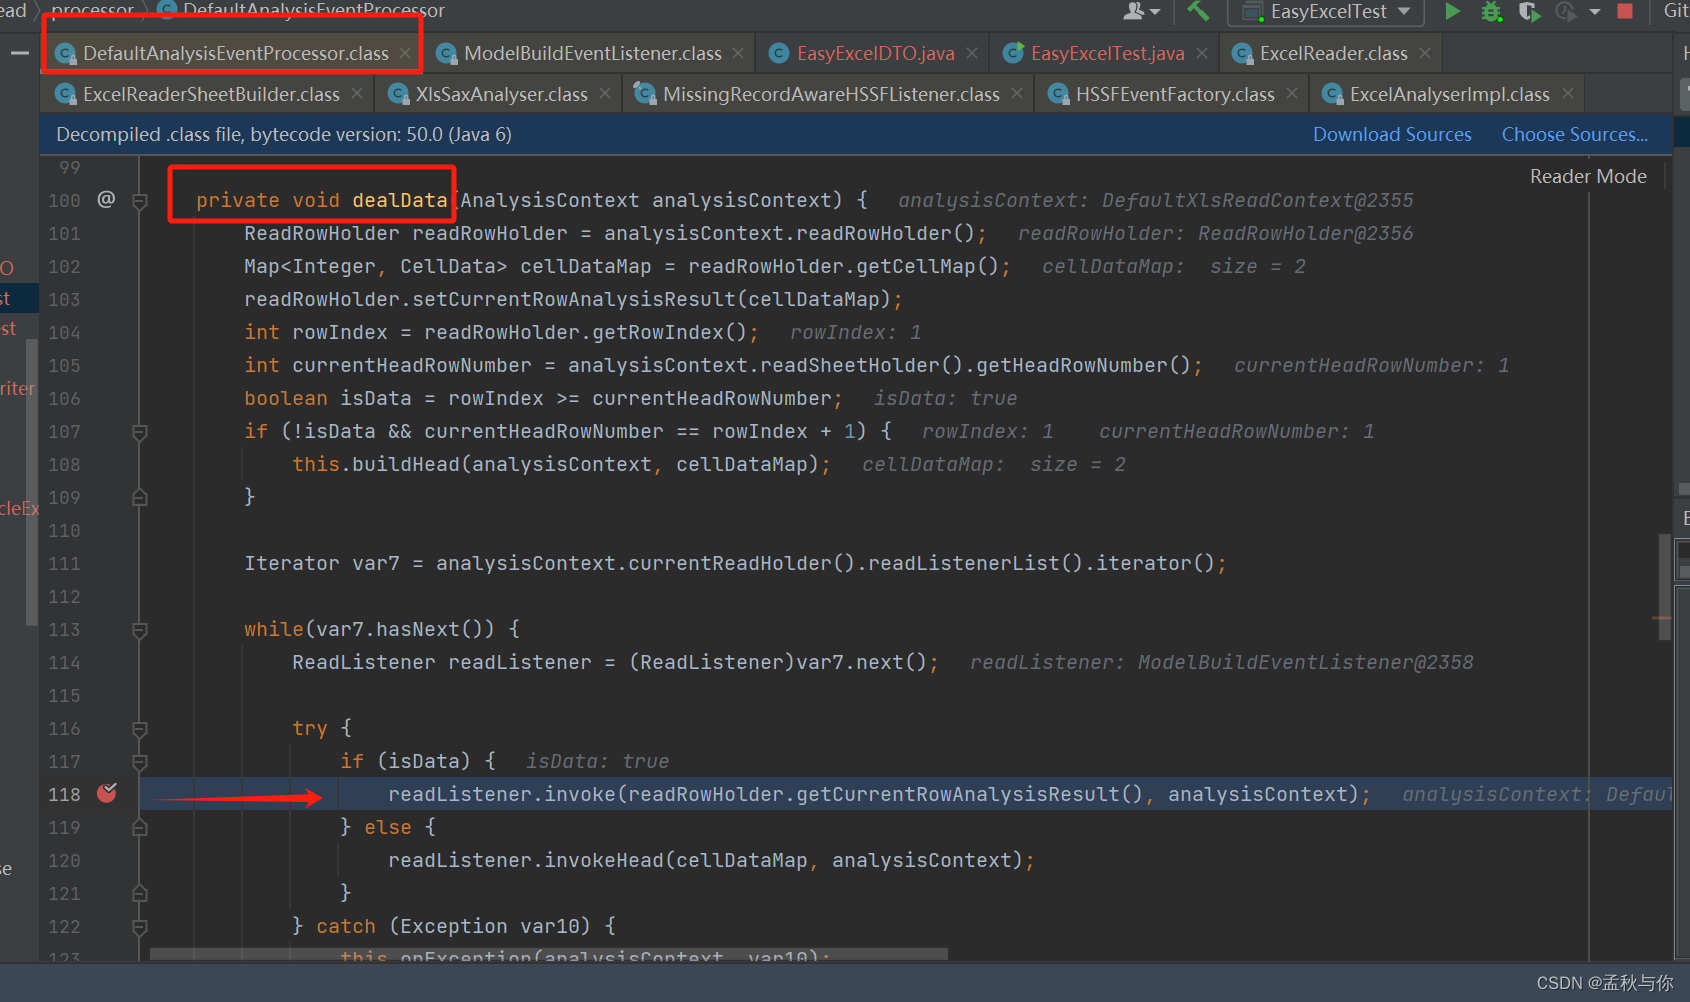Close the ExcelReader.class tab
This screenshot has height=1002, width=1690.
[x=1425, y=52]
